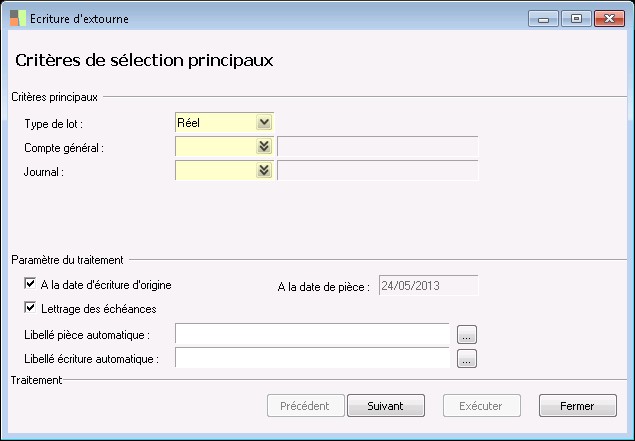The height and width of the screenshot is (441, 635).
Task: Focus the Libellé pièce automatique text field
Action: 312,334
